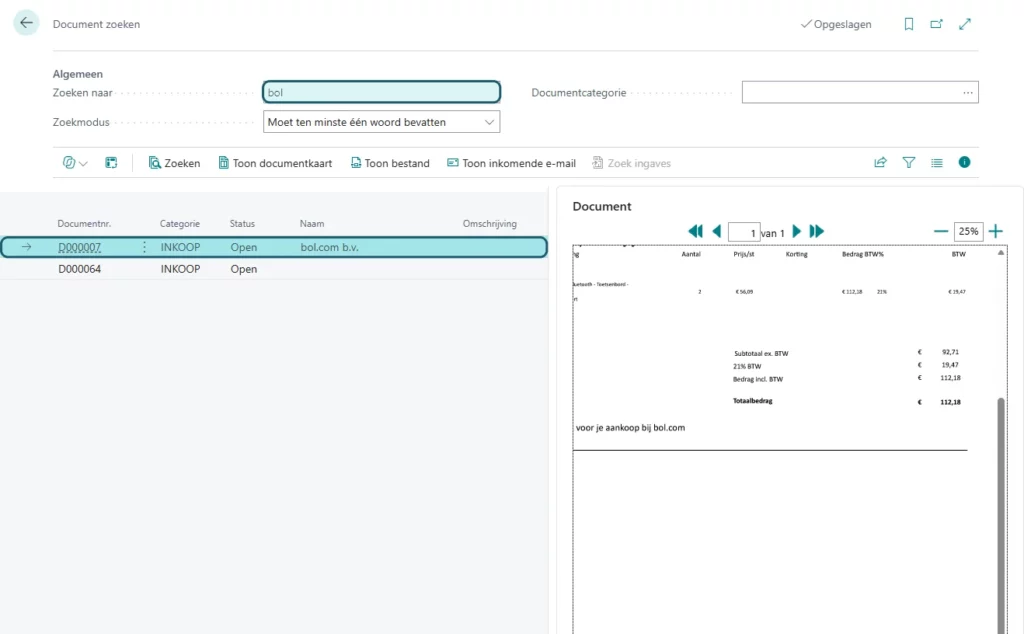Click the 25% zoom level field
Viewport: 1024px width, 634px height.
[968, 231]
